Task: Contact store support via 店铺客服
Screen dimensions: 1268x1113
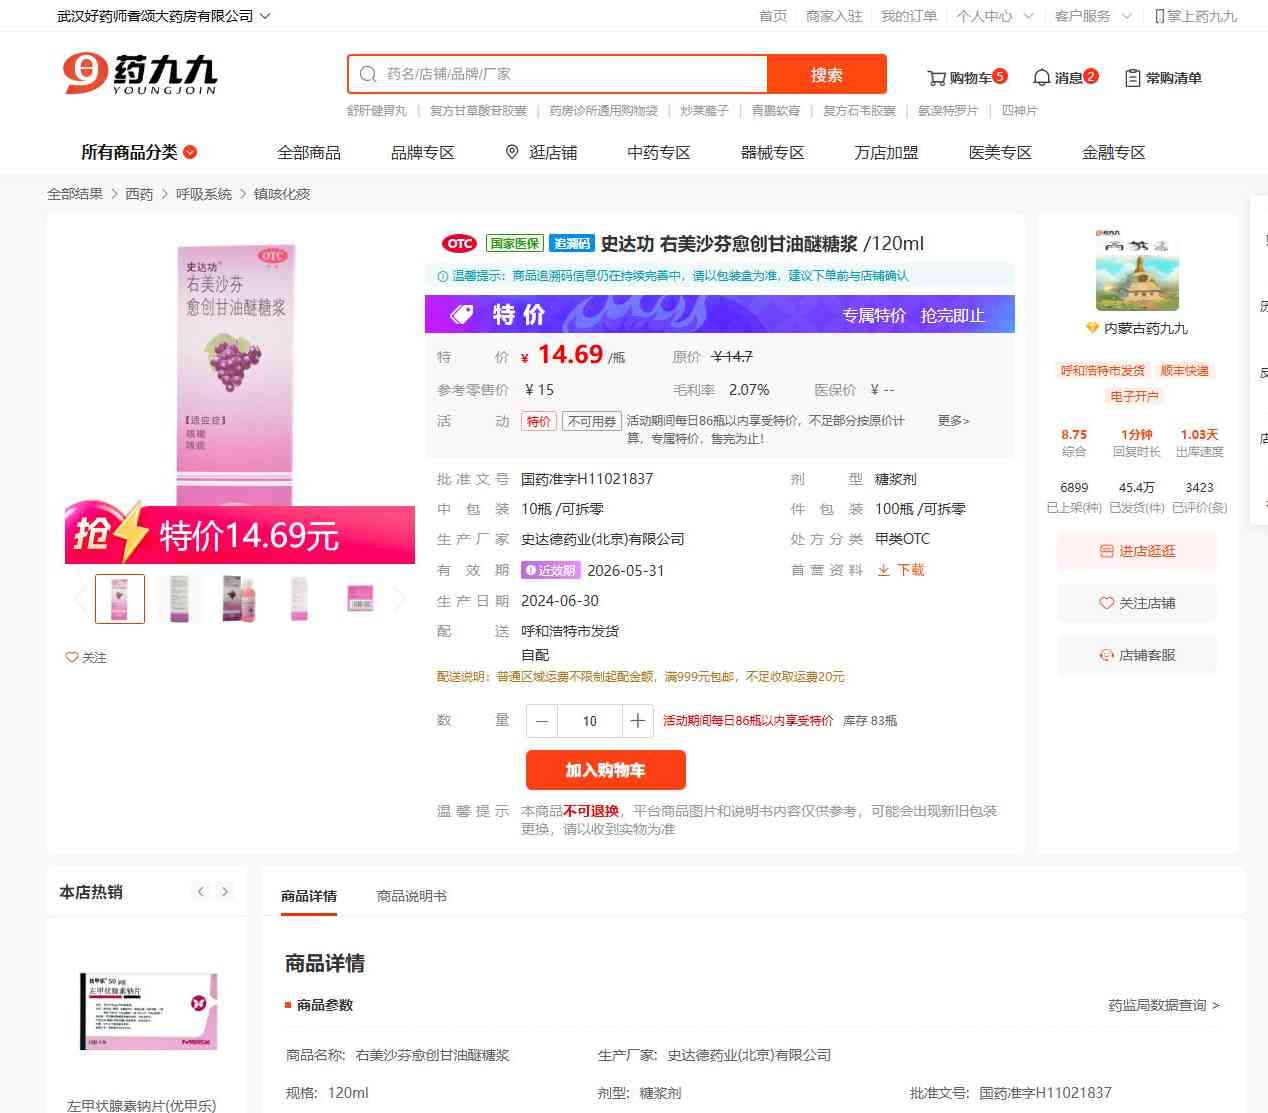Action: tap(1137, 655)
